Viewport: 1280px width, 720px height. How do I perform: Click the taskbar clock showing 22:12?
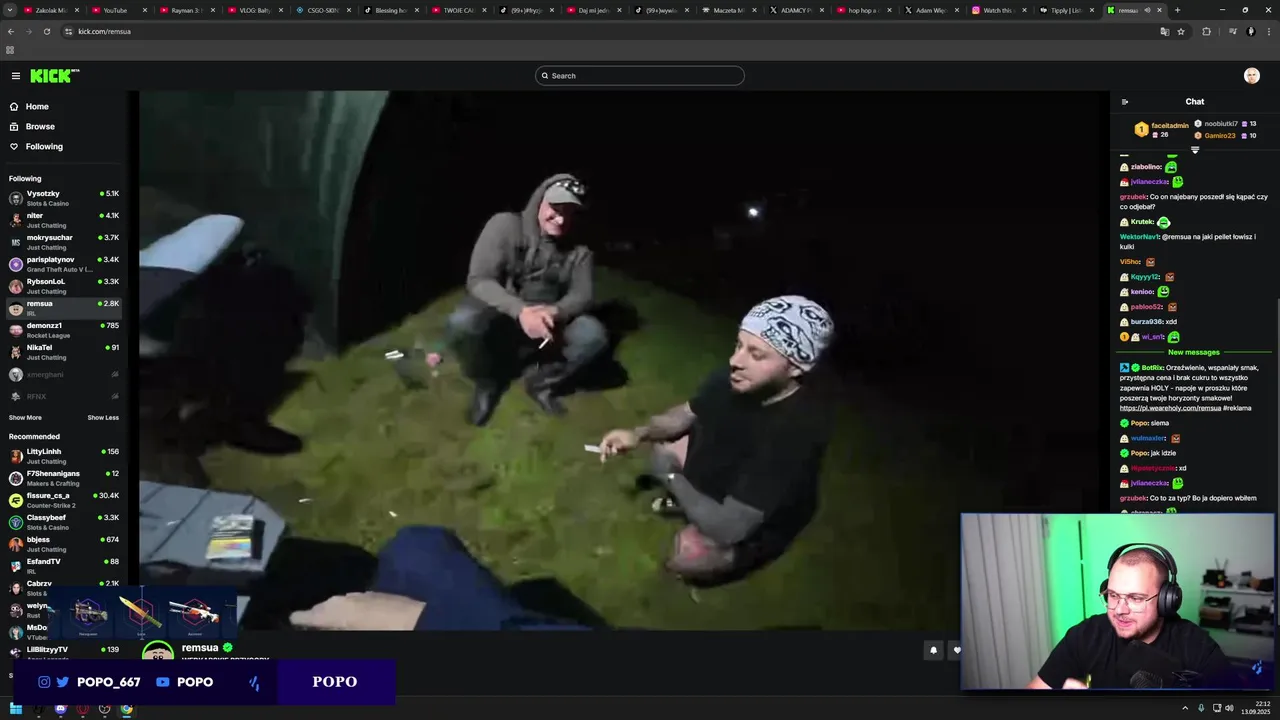click(x=1254, y=709)
